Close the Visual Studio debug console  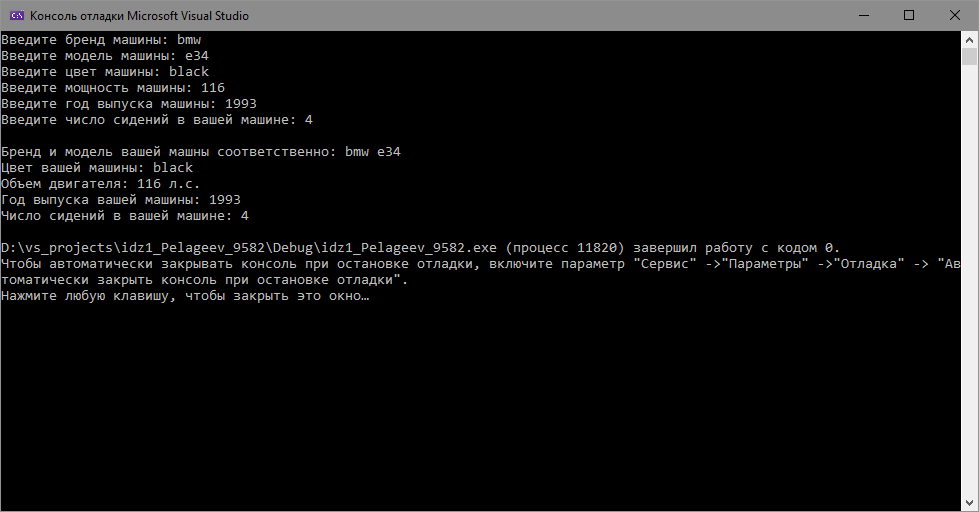click(x=955, y=16)
